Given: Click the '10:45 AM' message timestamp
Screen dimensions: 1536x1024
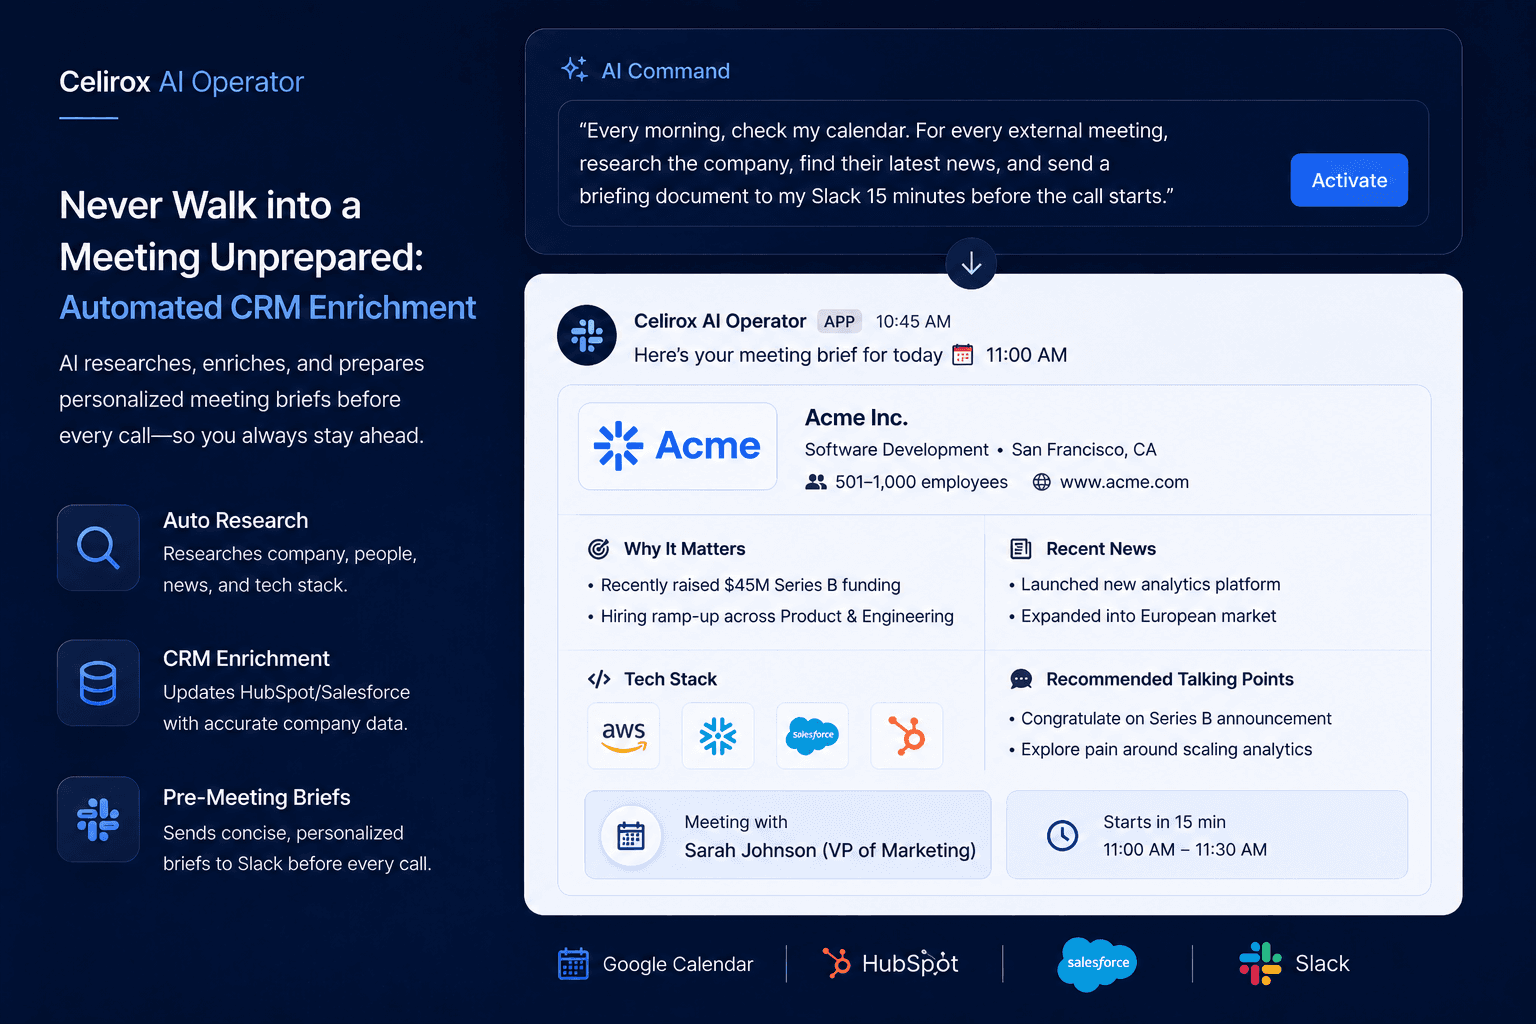Looking at the screenshot, I should point(913,321).
